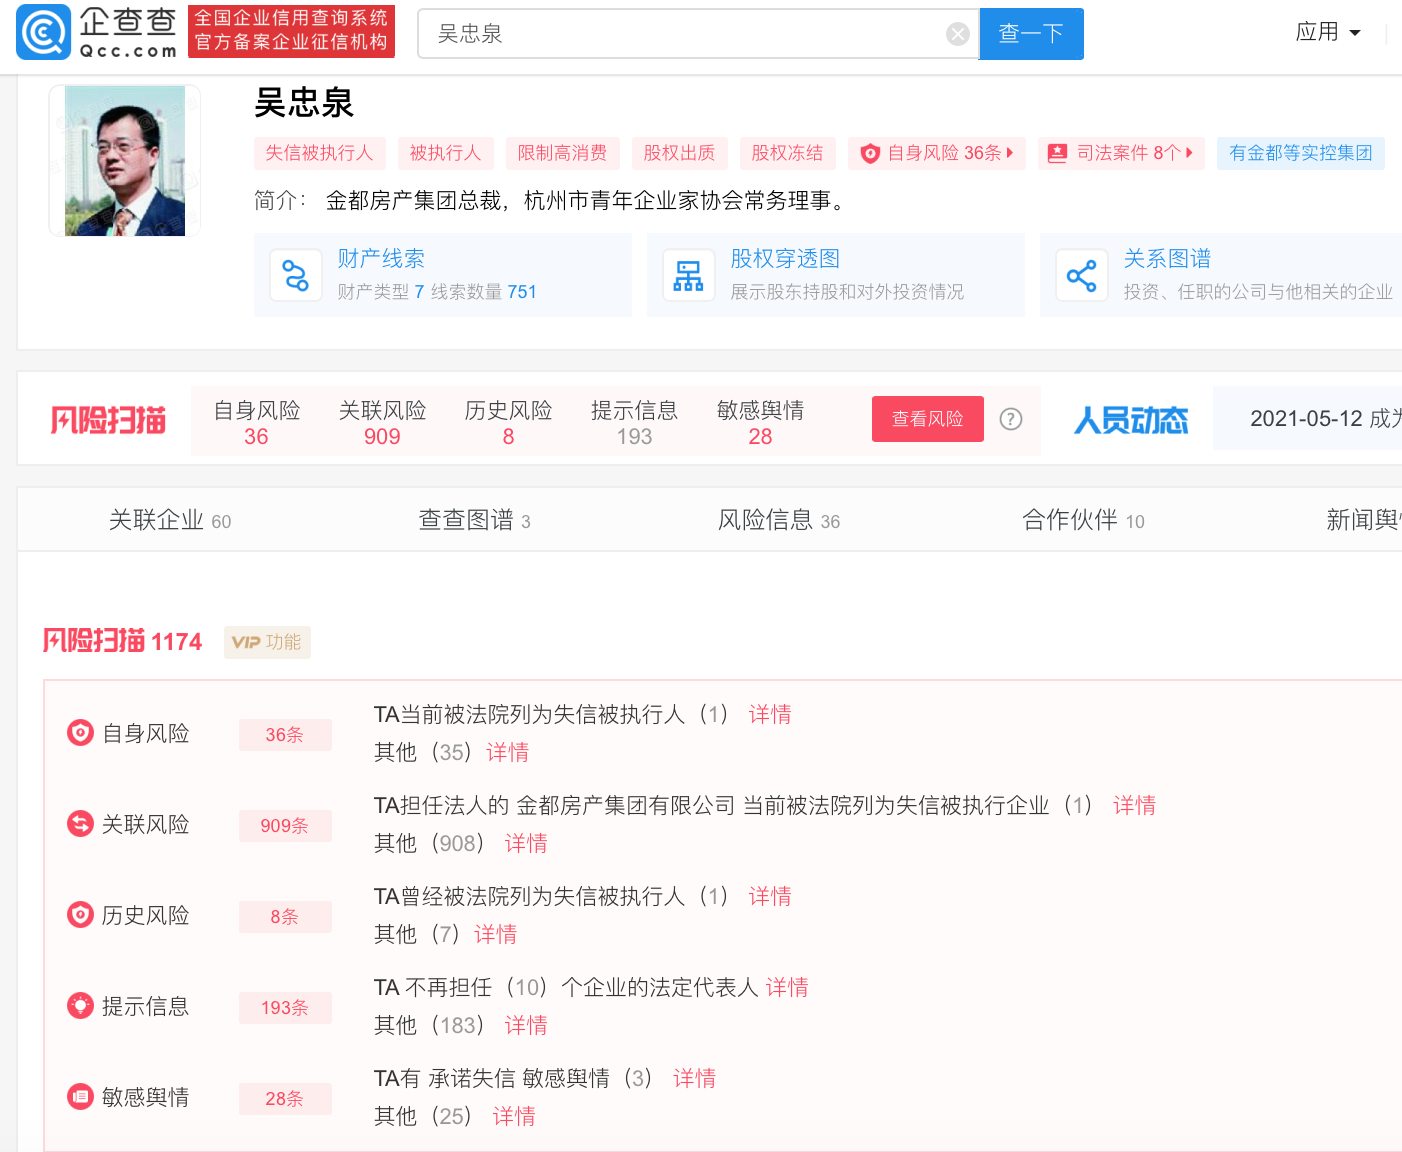Open 详情 beside 其他（35）
The height and width of the screenshot is (1152, 1402).
(x=508, y=752)
